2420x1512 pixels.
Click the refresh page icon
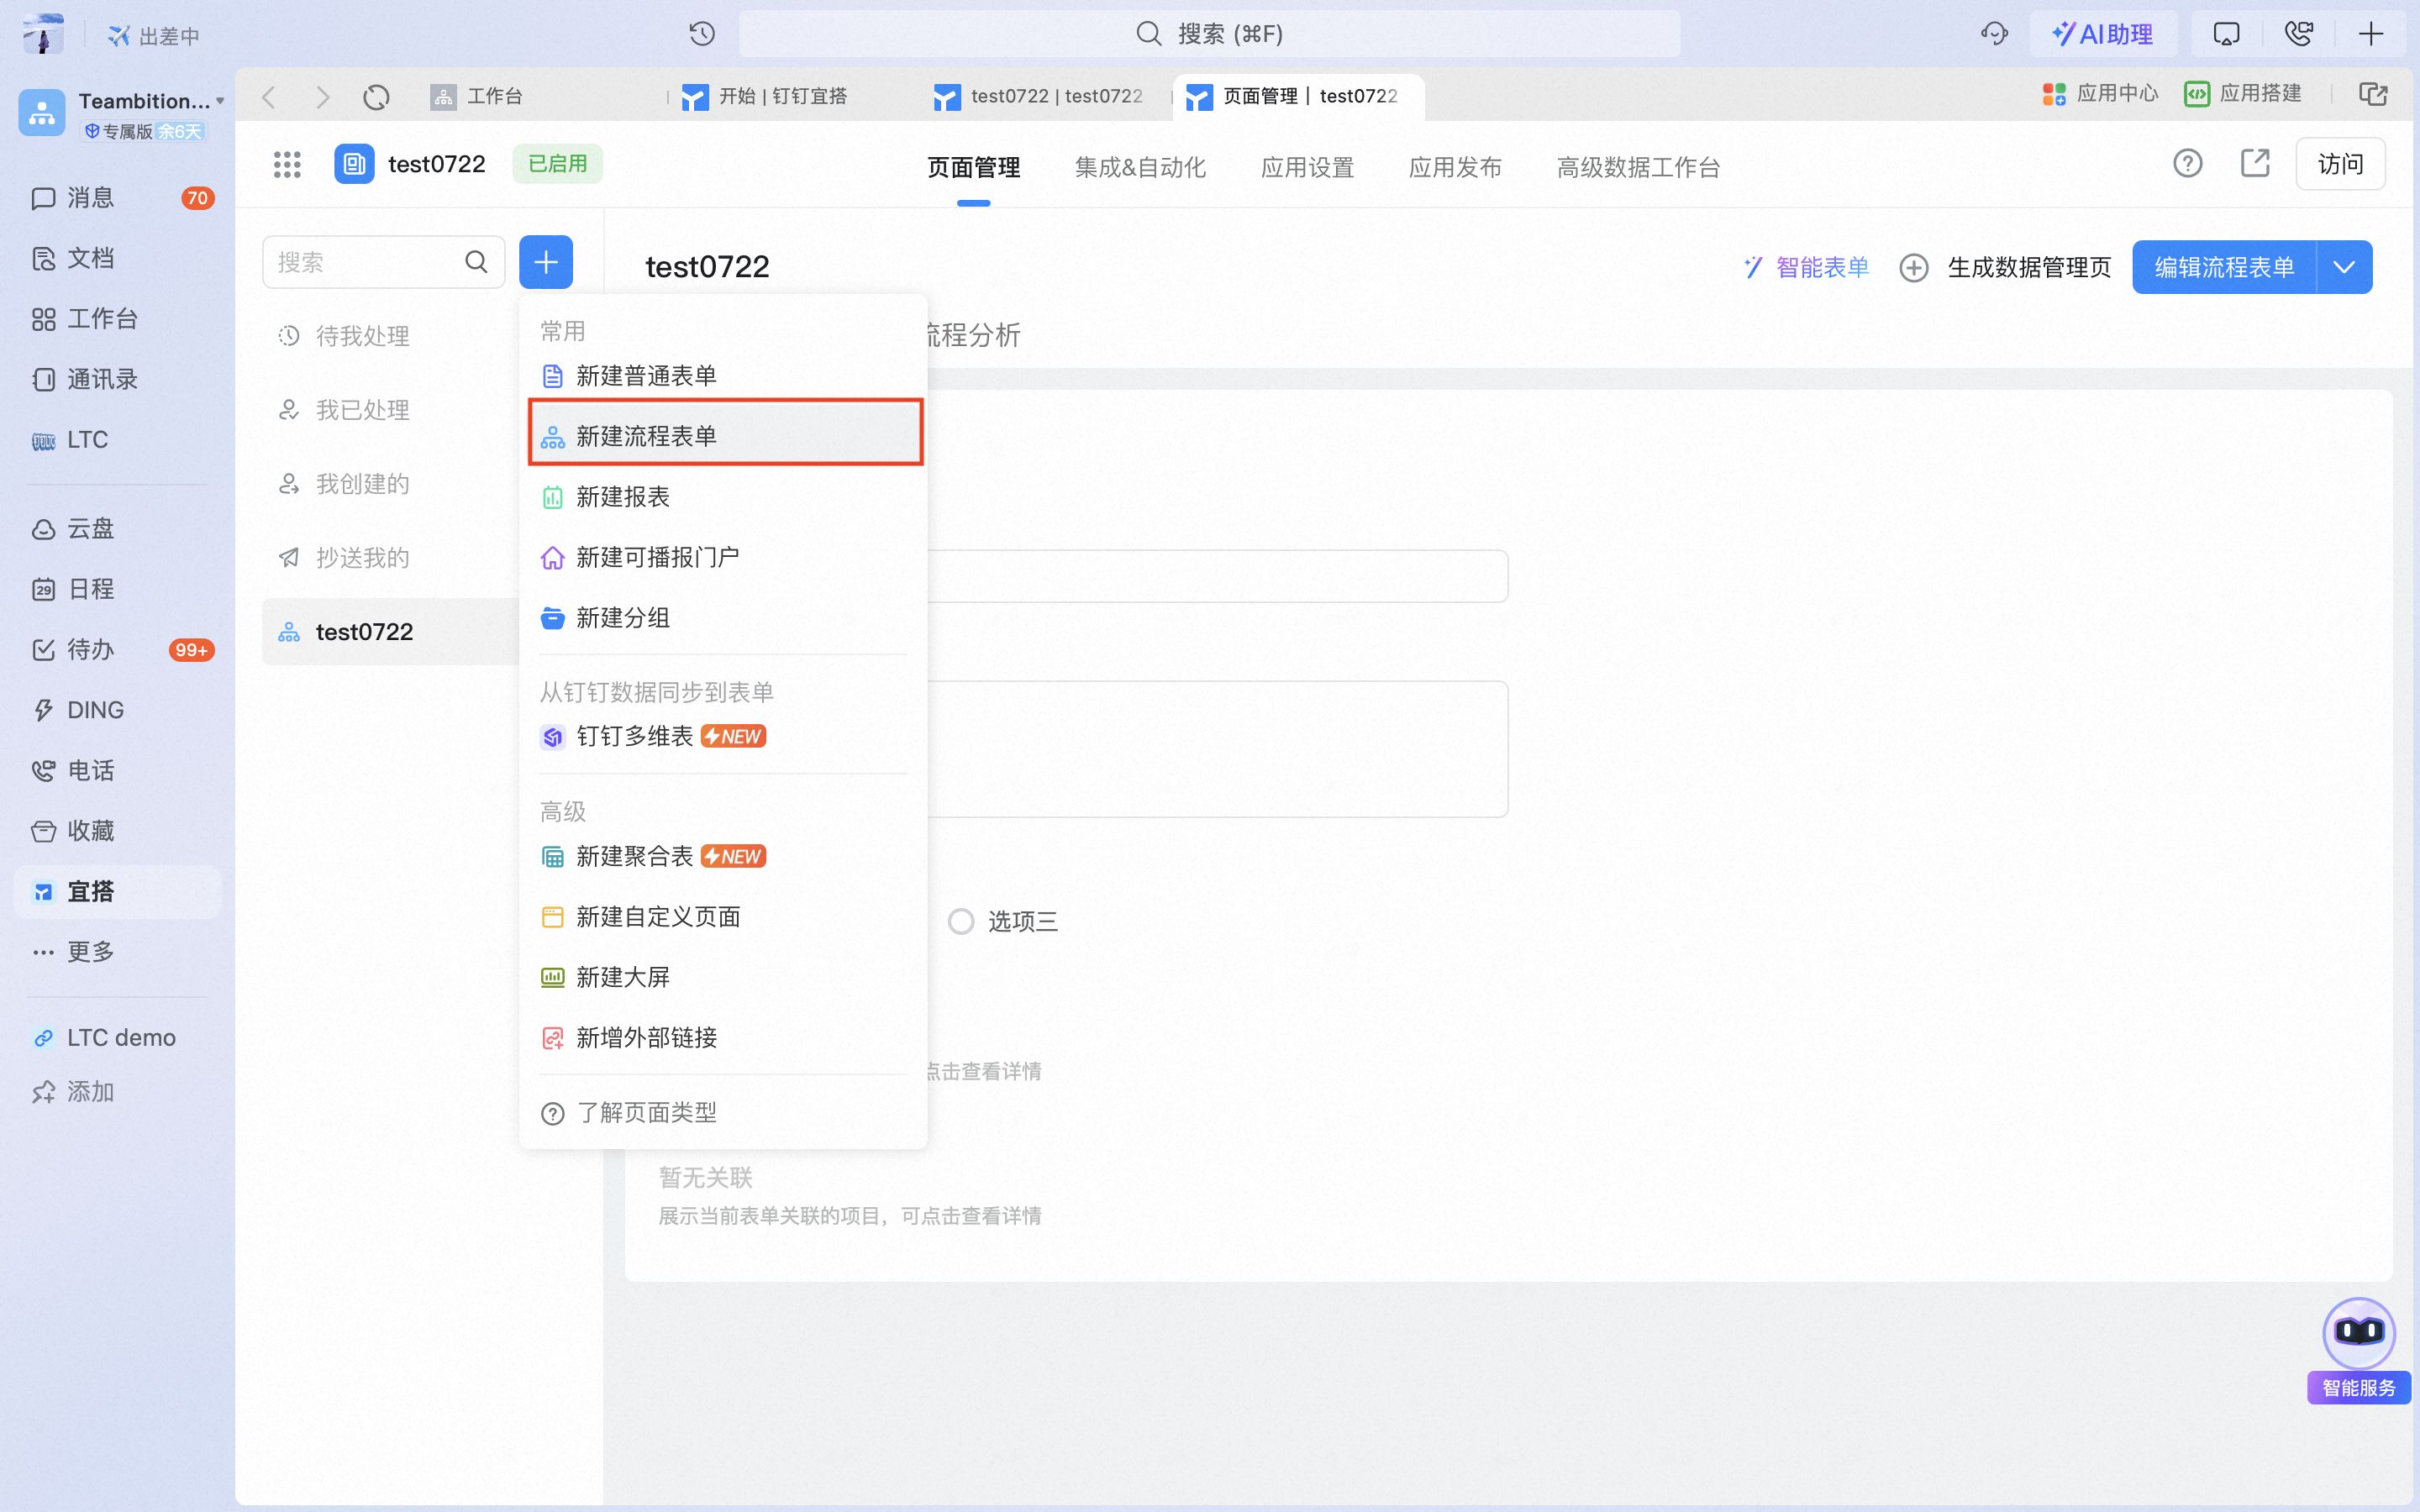coord(376,97)
